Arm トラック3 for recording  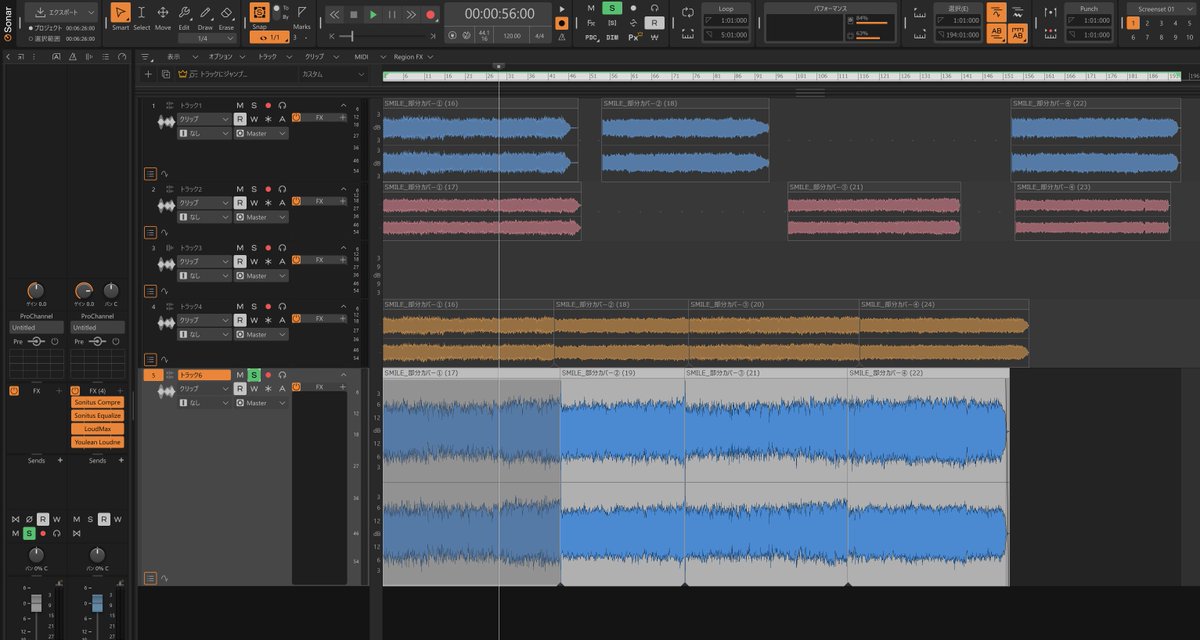tap(268, 247)
